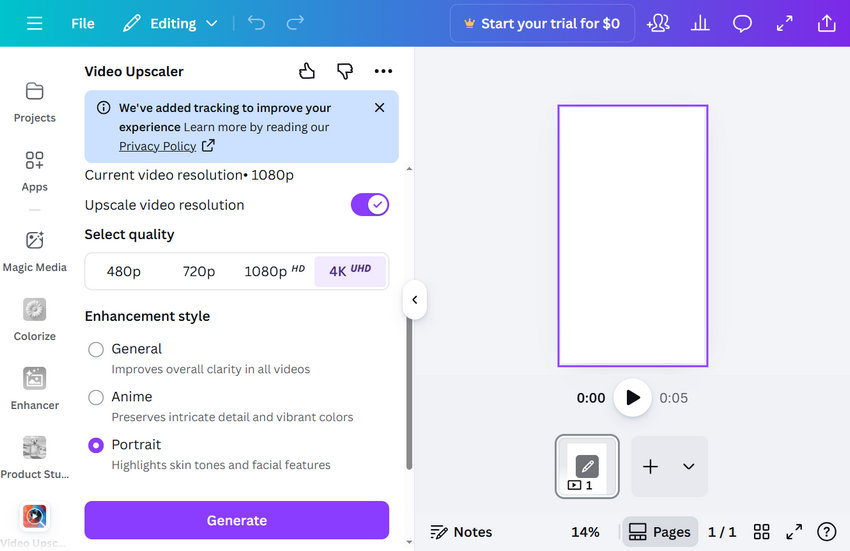Click the Generate button
Viewport: 850px width, 551px height.
click(x=236, y=520)
